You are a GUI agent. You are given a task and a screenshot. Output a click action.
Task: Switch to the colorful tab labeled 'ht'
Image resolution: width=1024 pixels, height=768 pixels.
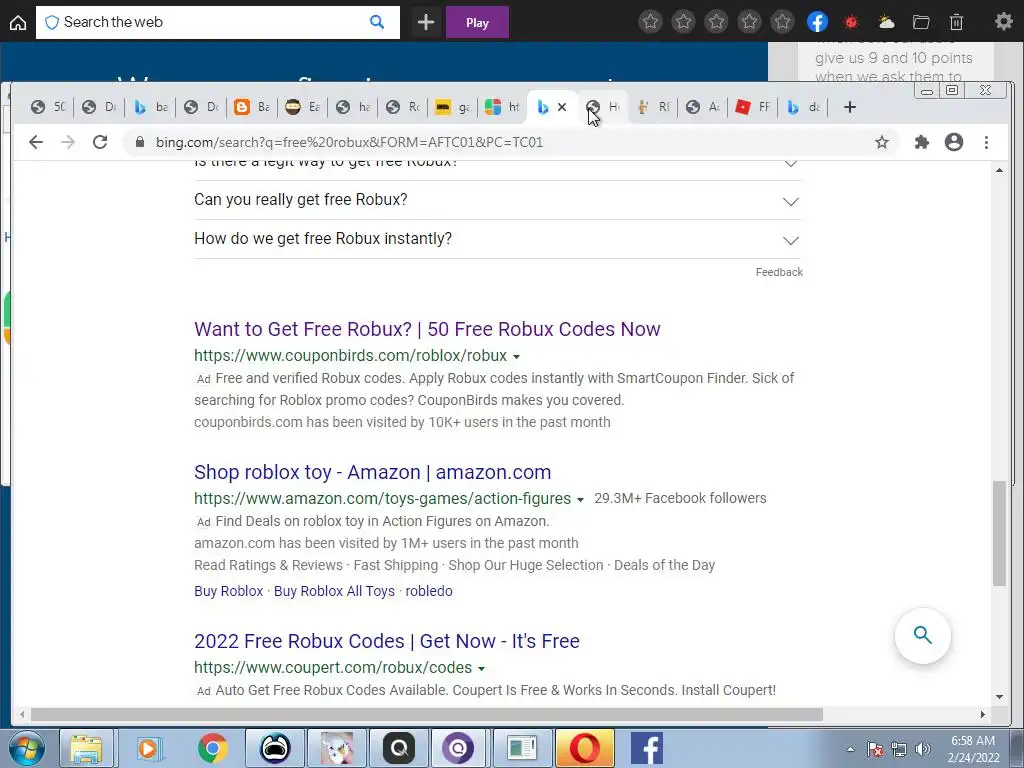[503, 107]
